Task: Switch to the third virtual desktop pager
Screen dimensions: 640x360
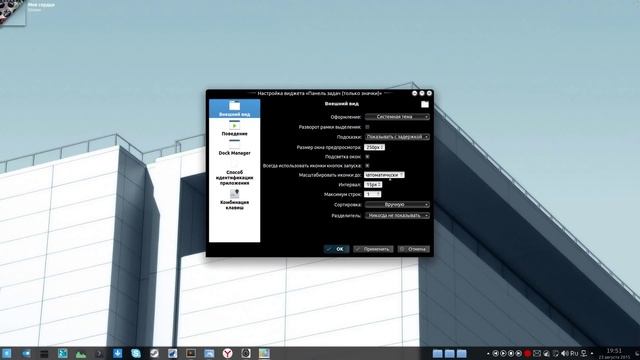Action: pos(462,354)
